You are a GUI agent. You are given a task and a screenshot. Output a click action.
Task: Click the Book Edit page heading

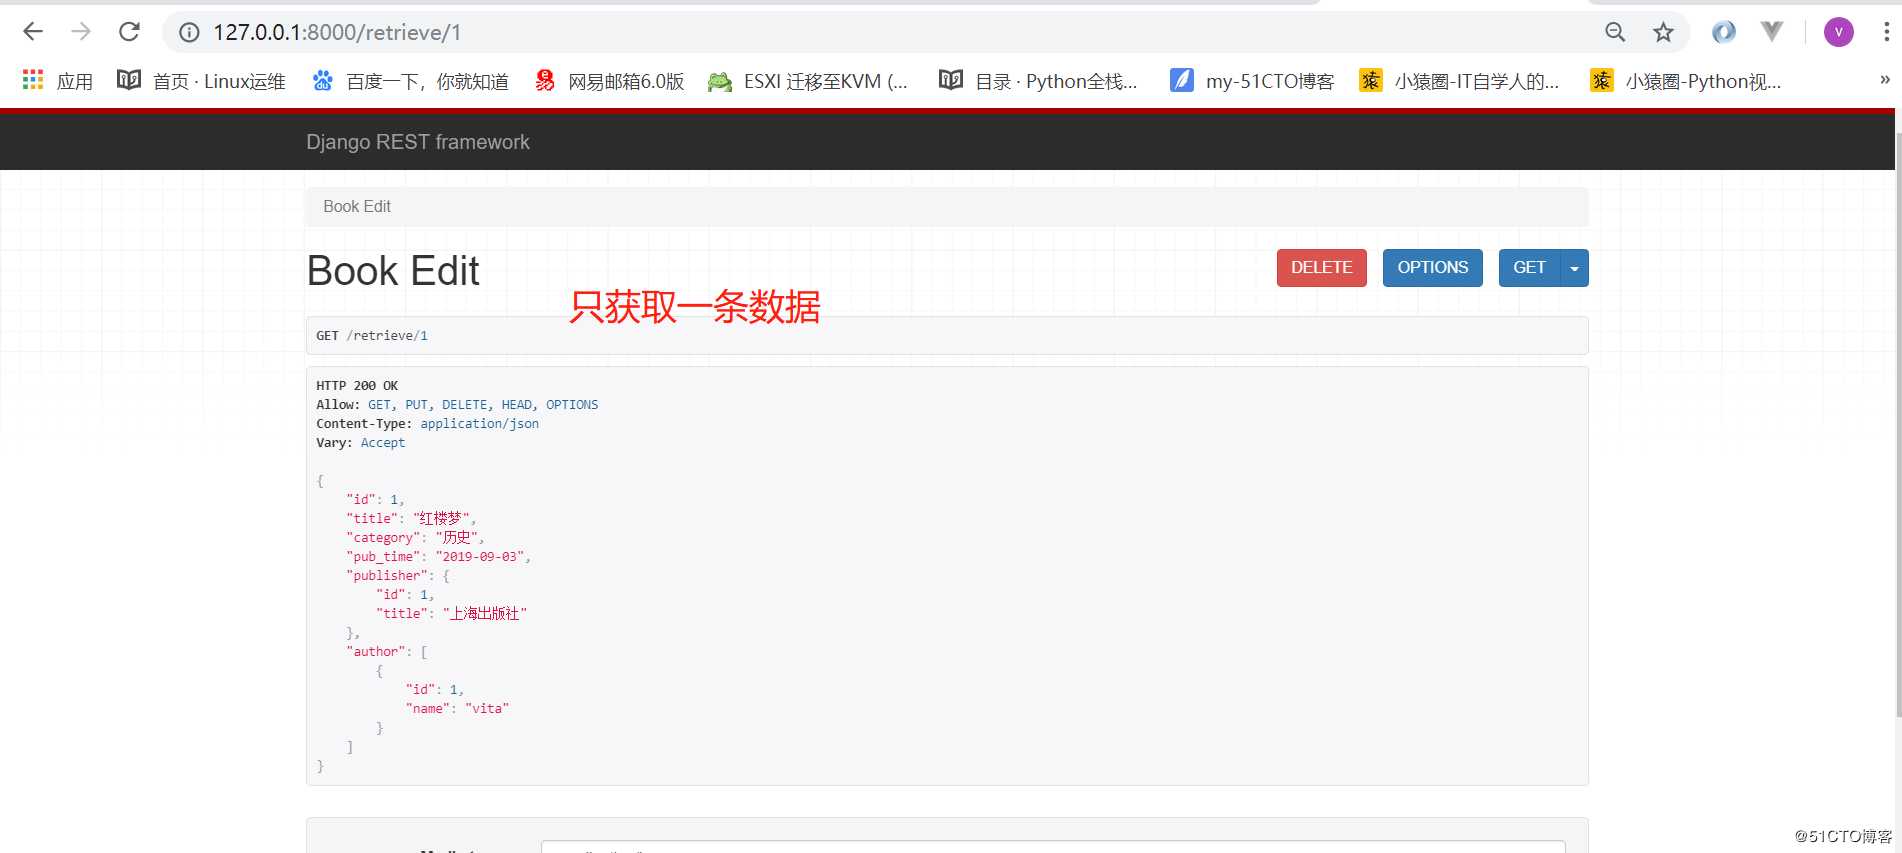pos(393,271)
